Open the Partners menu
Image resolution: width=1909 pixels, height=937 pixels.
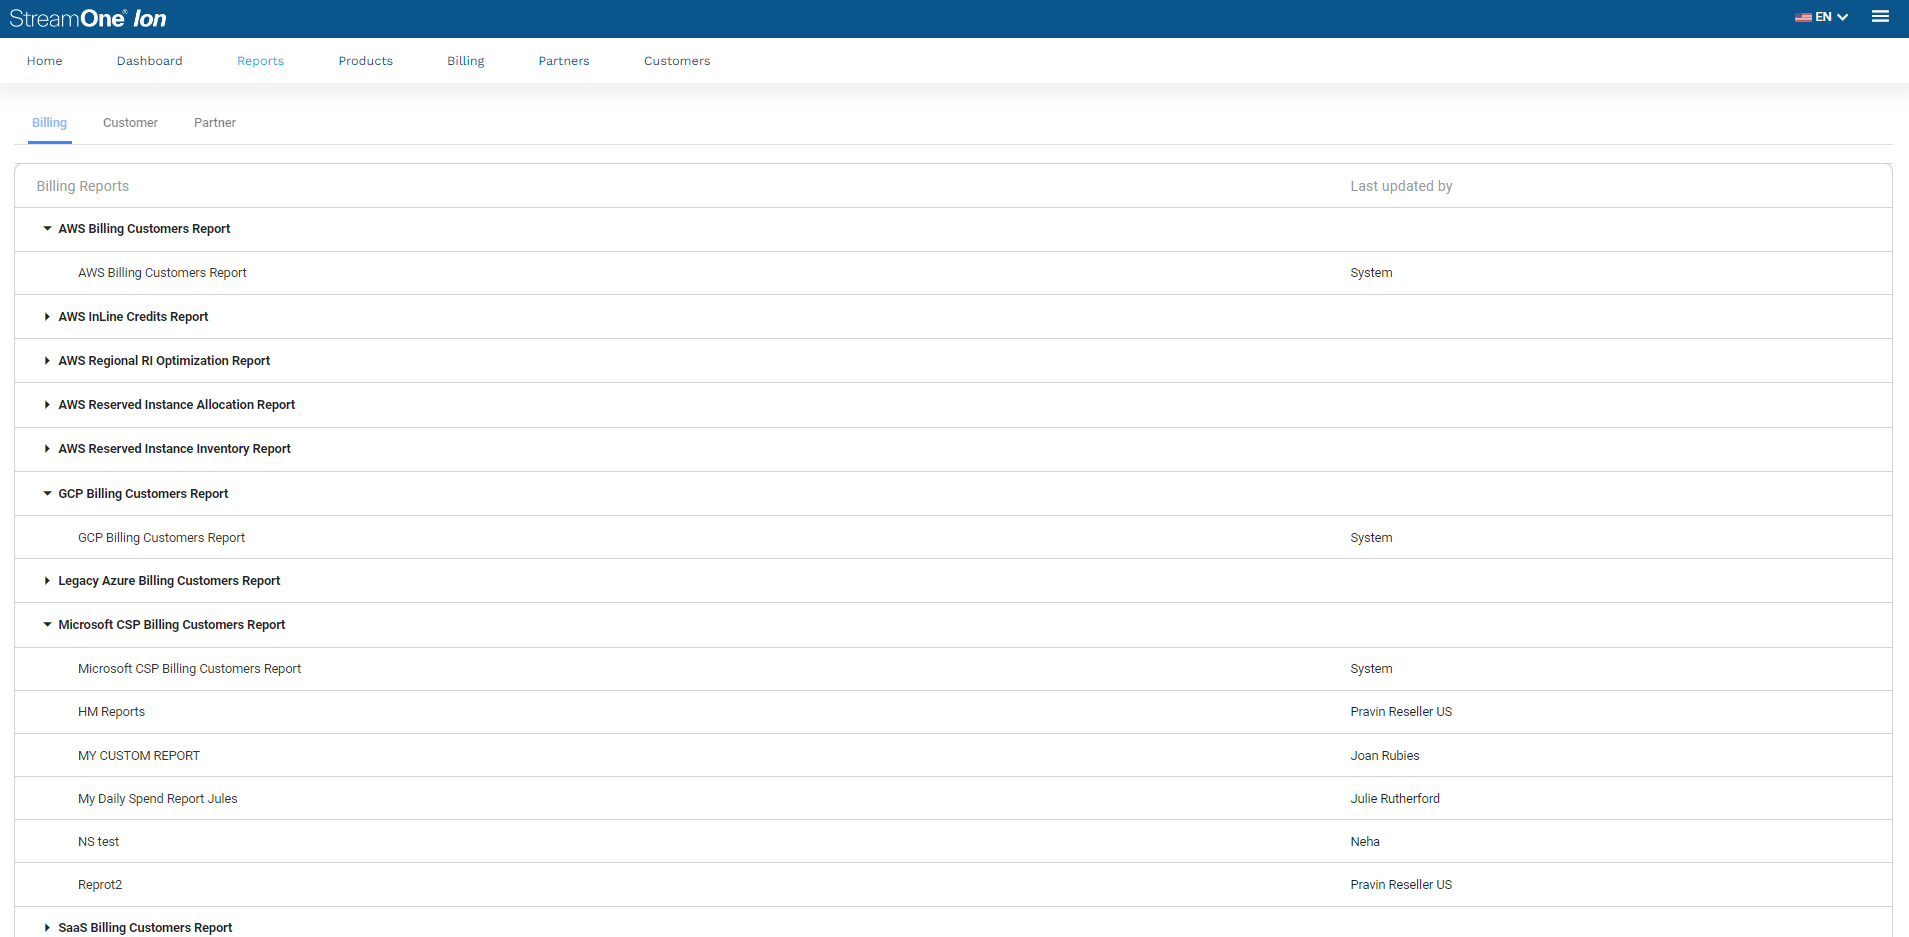(x=564, y=61)
